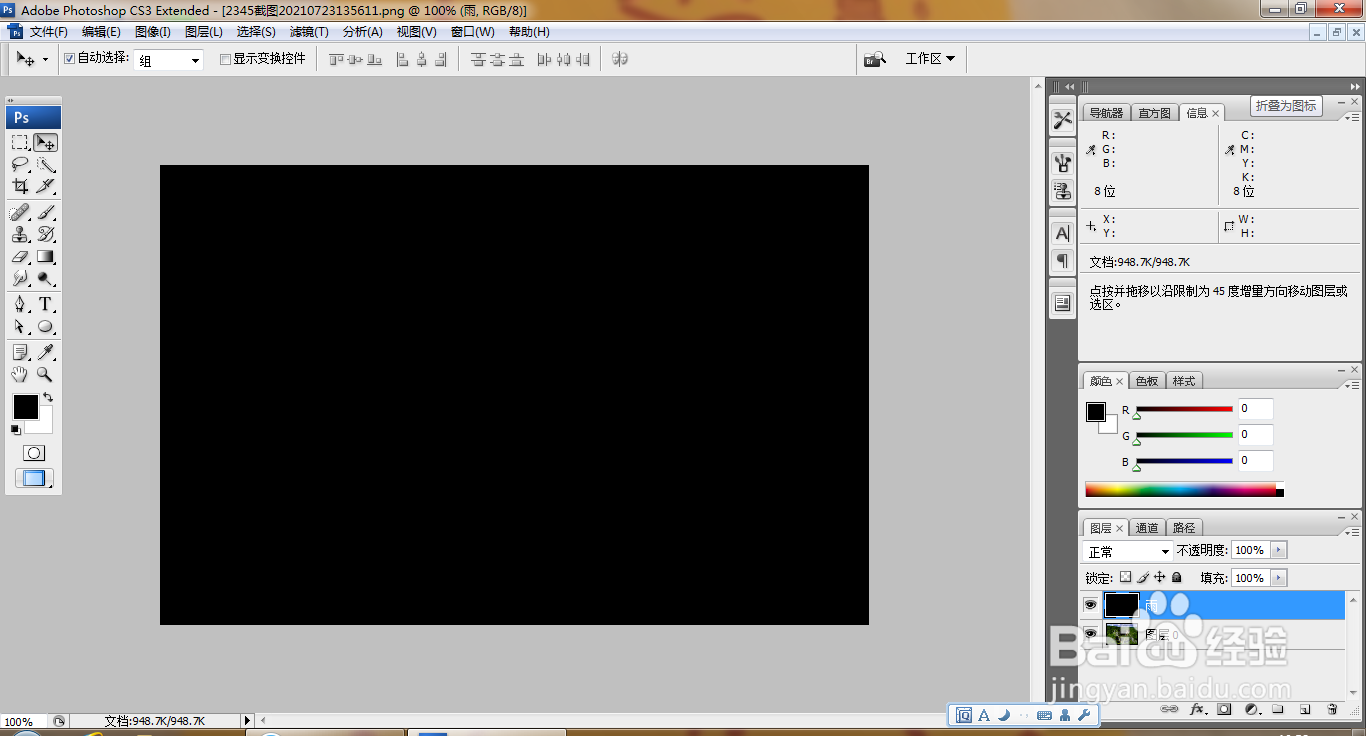
Task: Click the R value input field
Action: point(1255,409)
